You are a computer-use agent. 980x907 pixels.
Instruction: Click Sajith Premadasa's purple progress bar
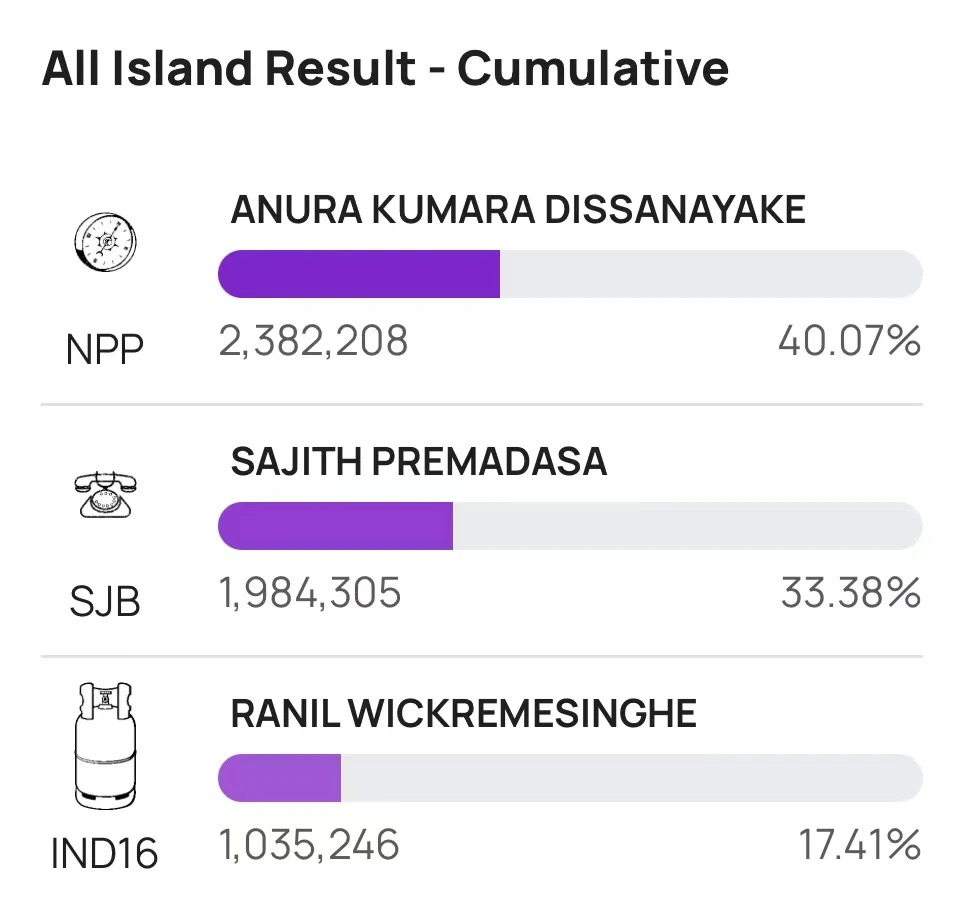pyautogui.click(x=335, y=526)
